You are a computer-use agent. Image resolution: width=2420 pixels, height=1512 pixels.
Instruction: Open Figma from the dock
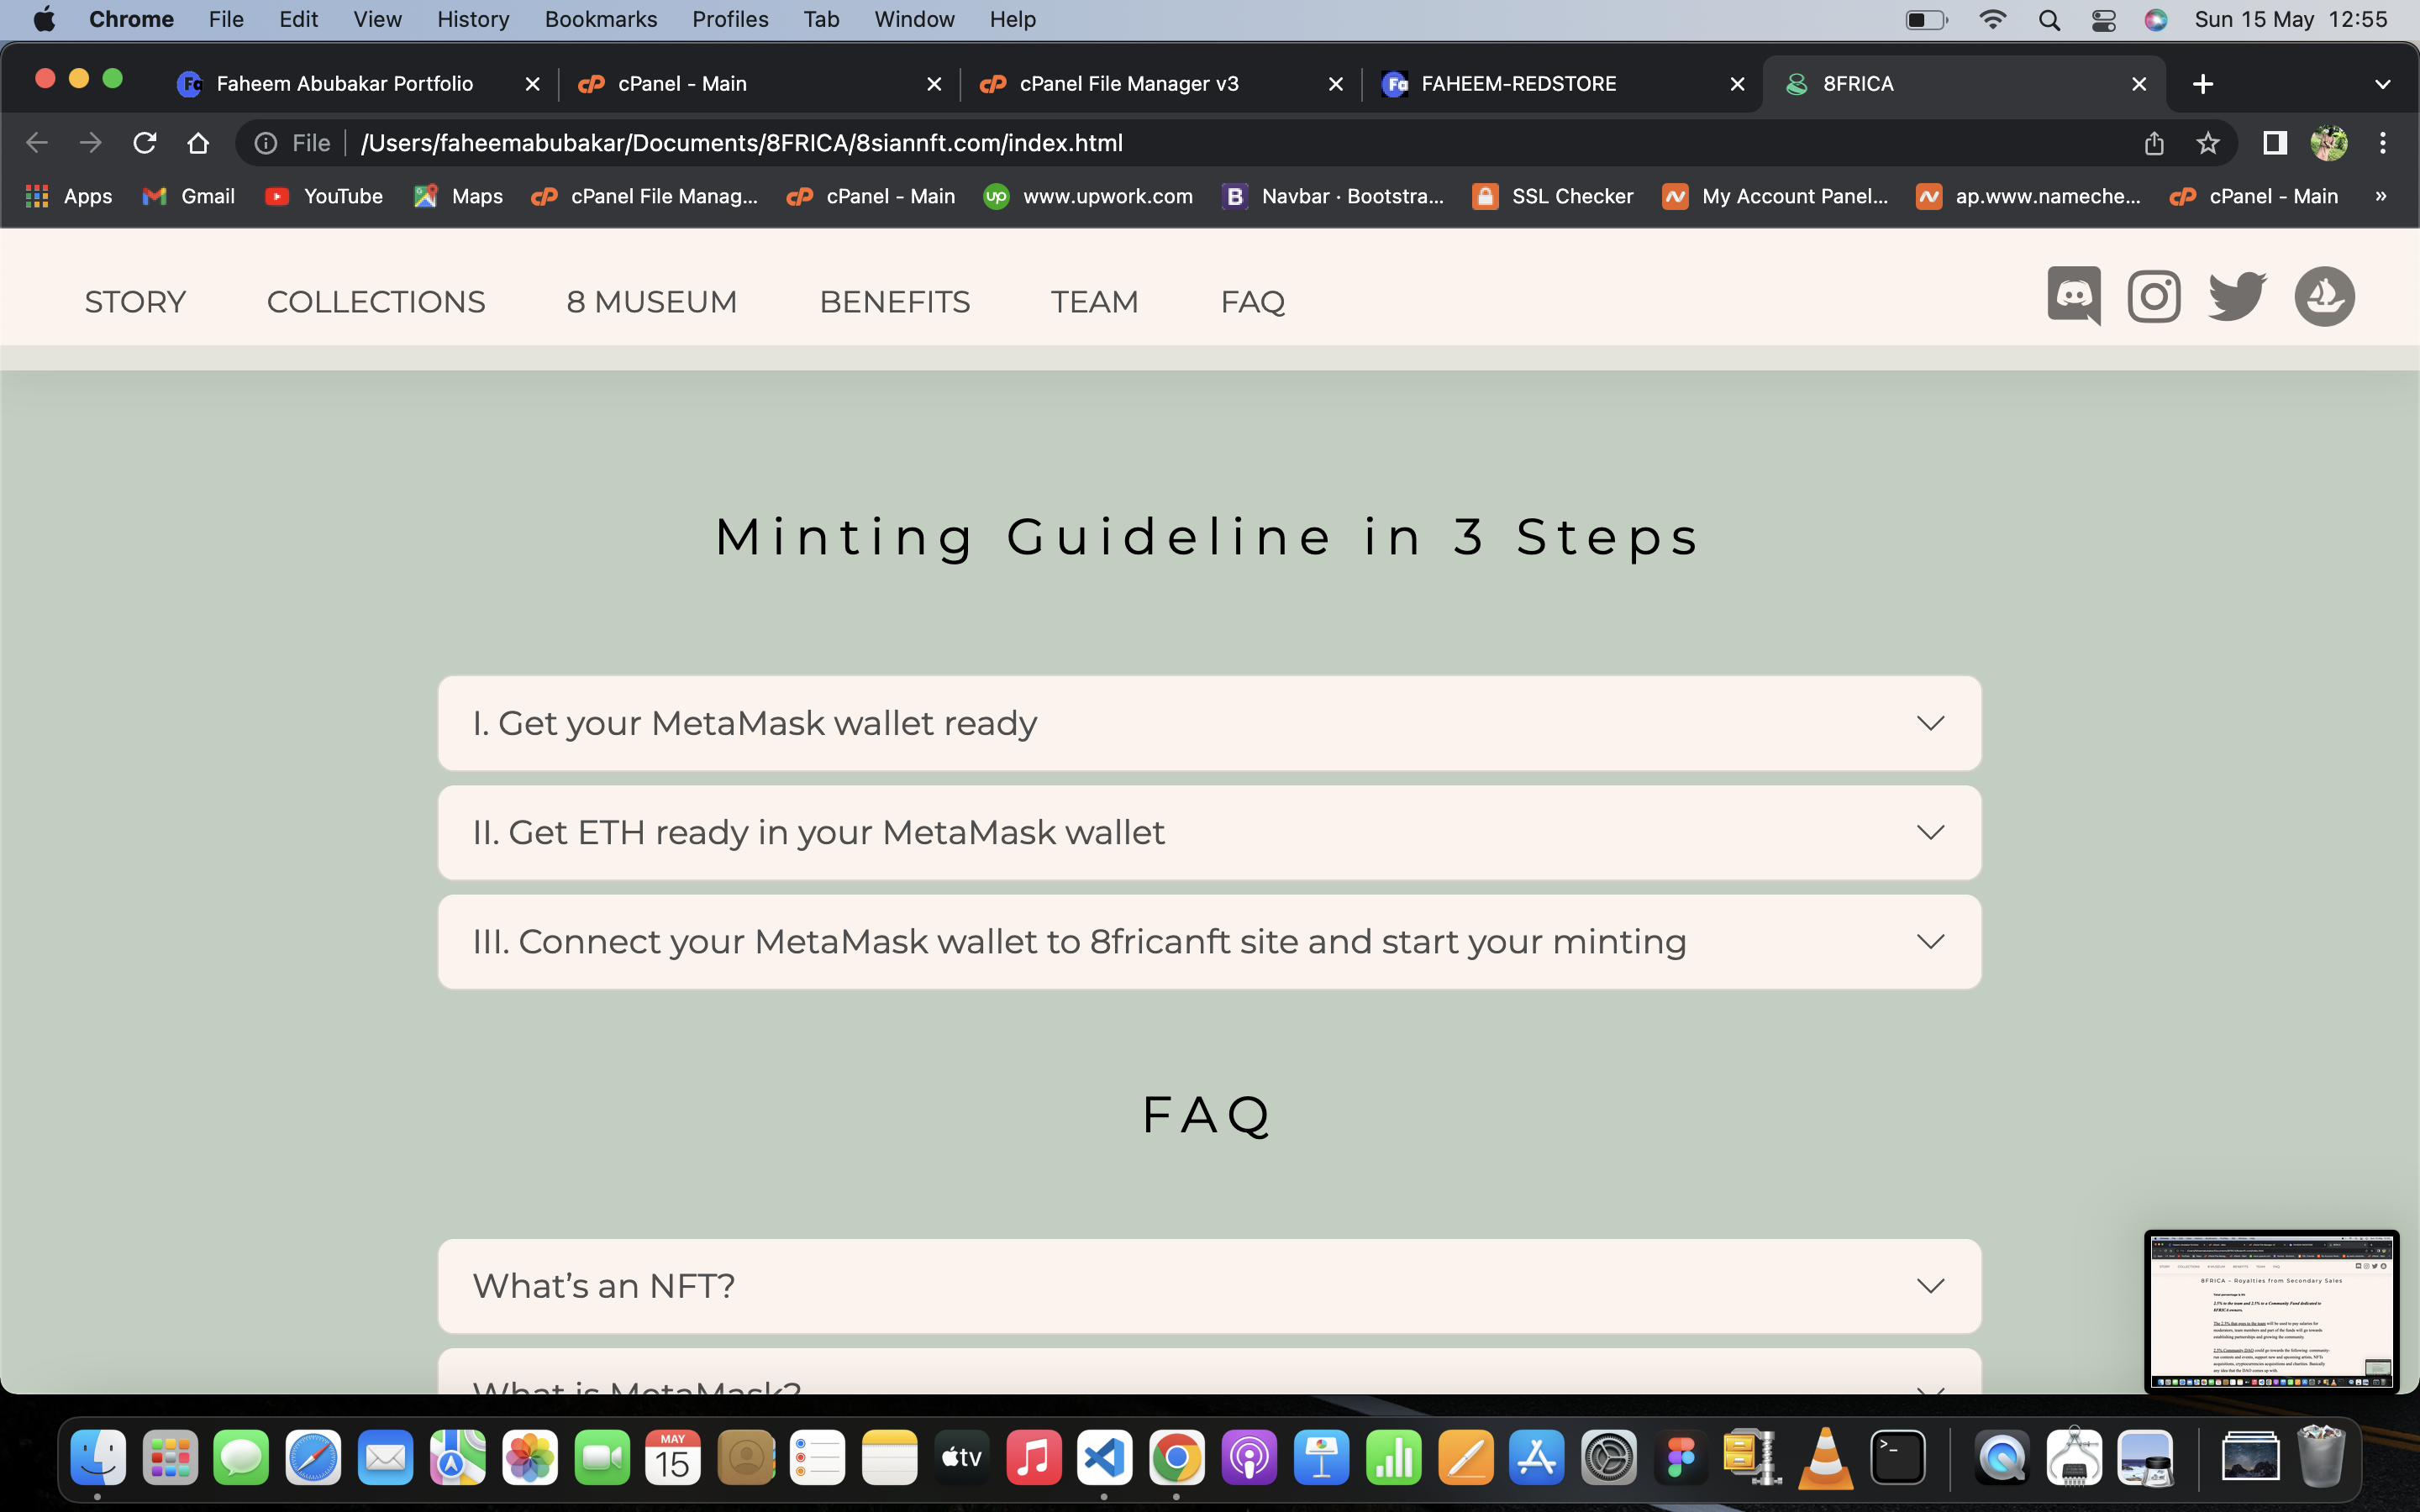tap(1681, 1457)
